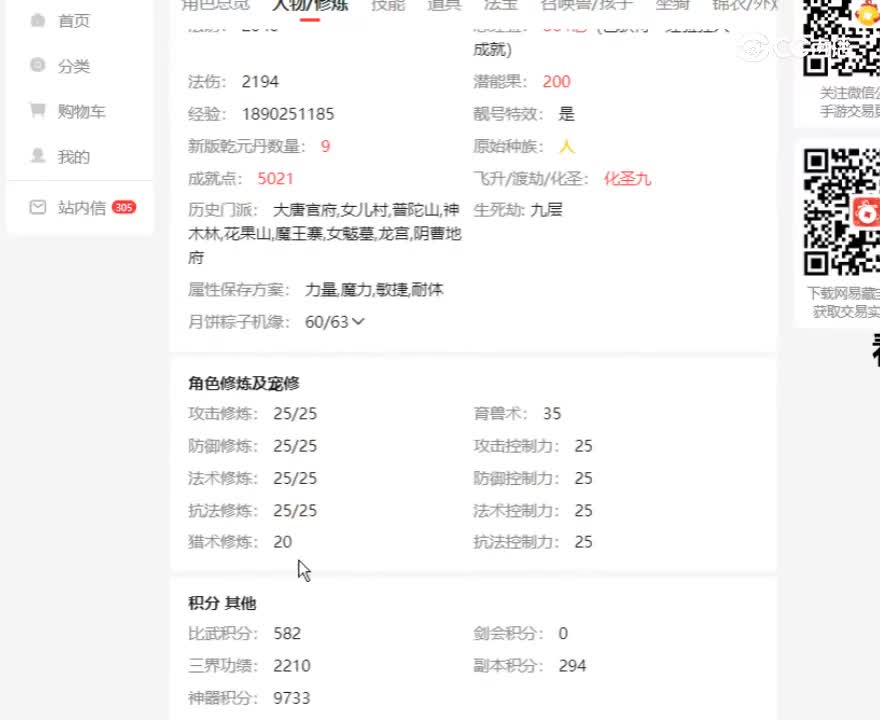
Task: Switch to the 技能 tab
Action: pos(388,5)
